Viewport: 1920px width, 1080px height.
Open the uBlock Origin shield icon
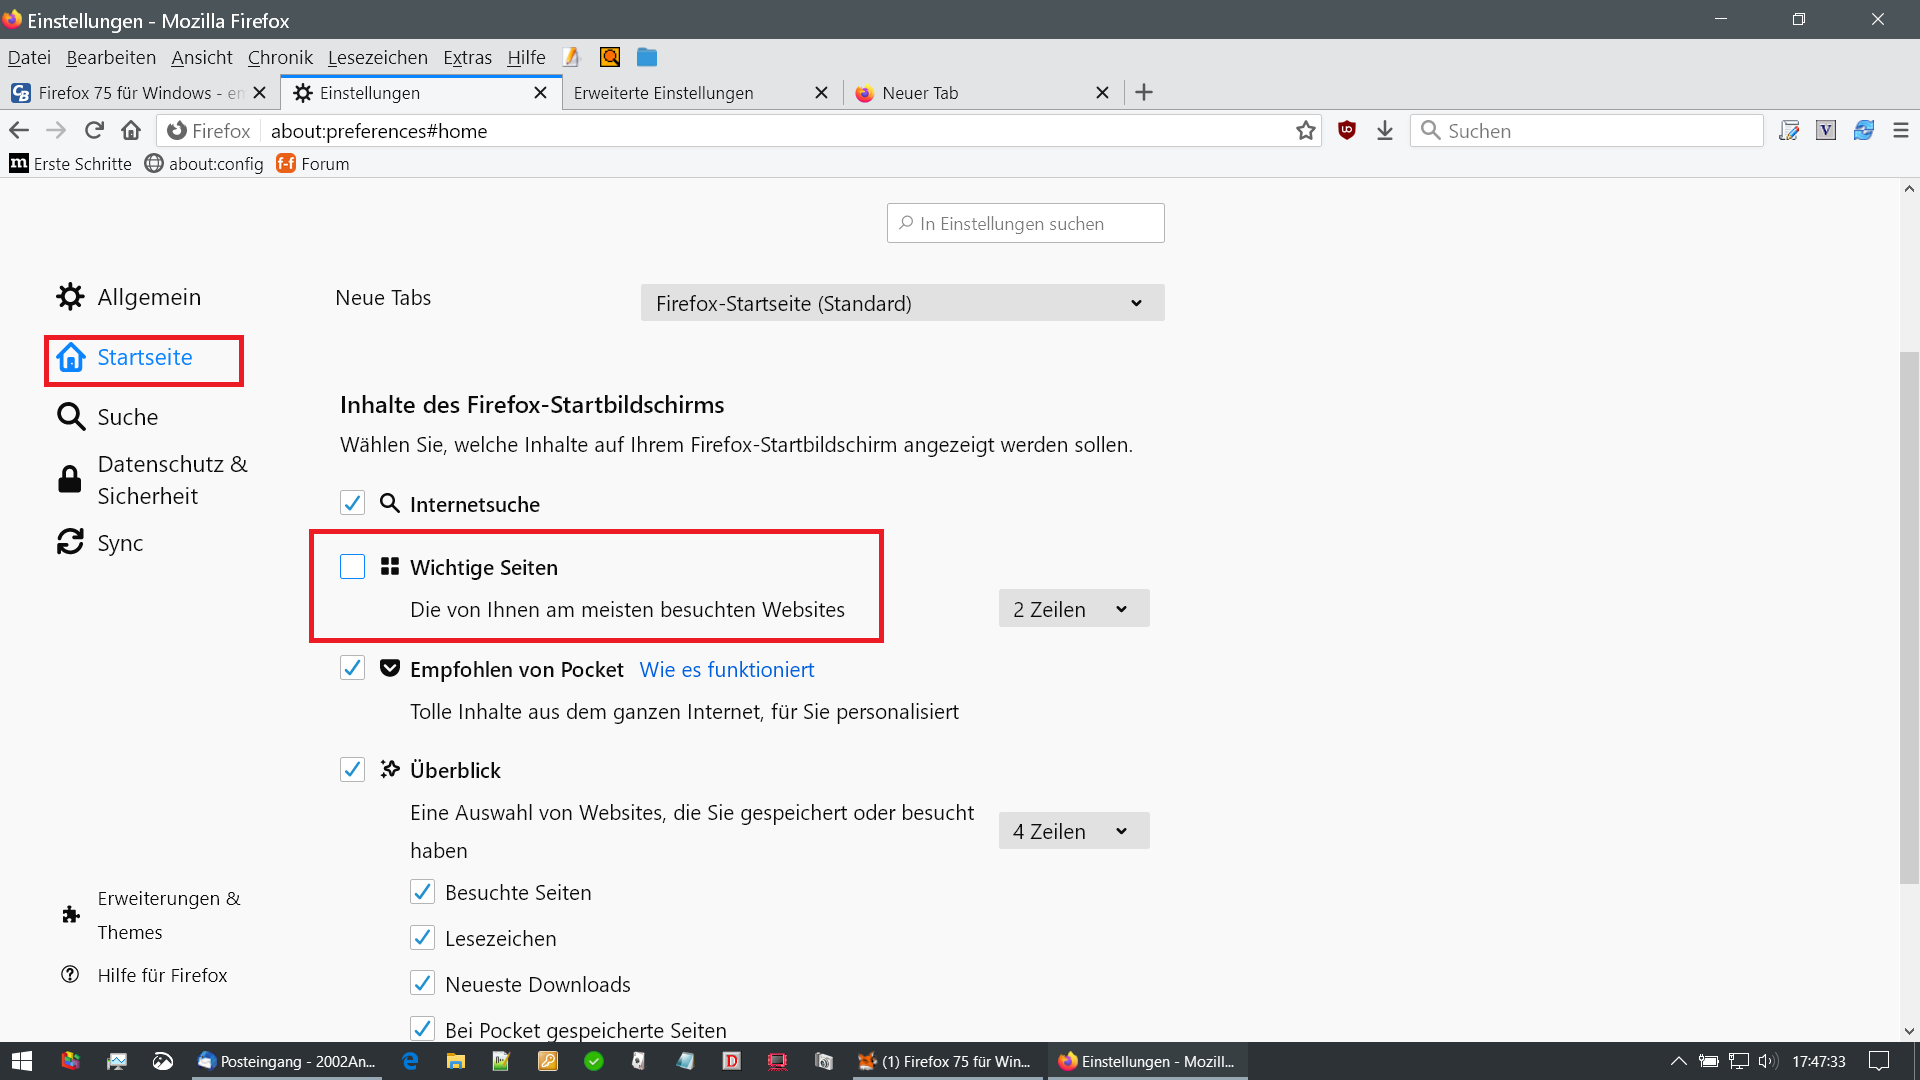point(1347,131)
